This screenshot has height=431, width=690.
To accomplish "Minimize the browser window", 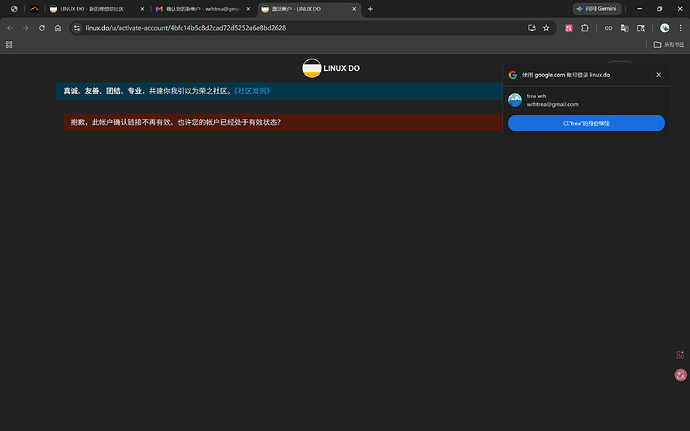I will pyautogui.click(x=639, y=9).
